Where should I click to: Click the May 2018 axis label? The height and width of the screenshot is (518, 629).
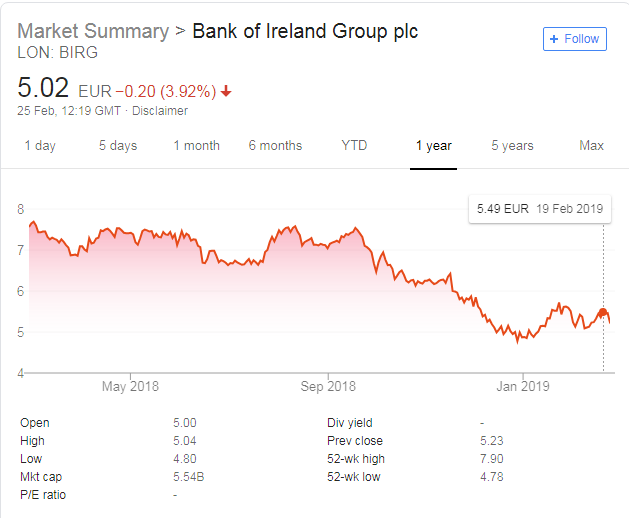131,386
